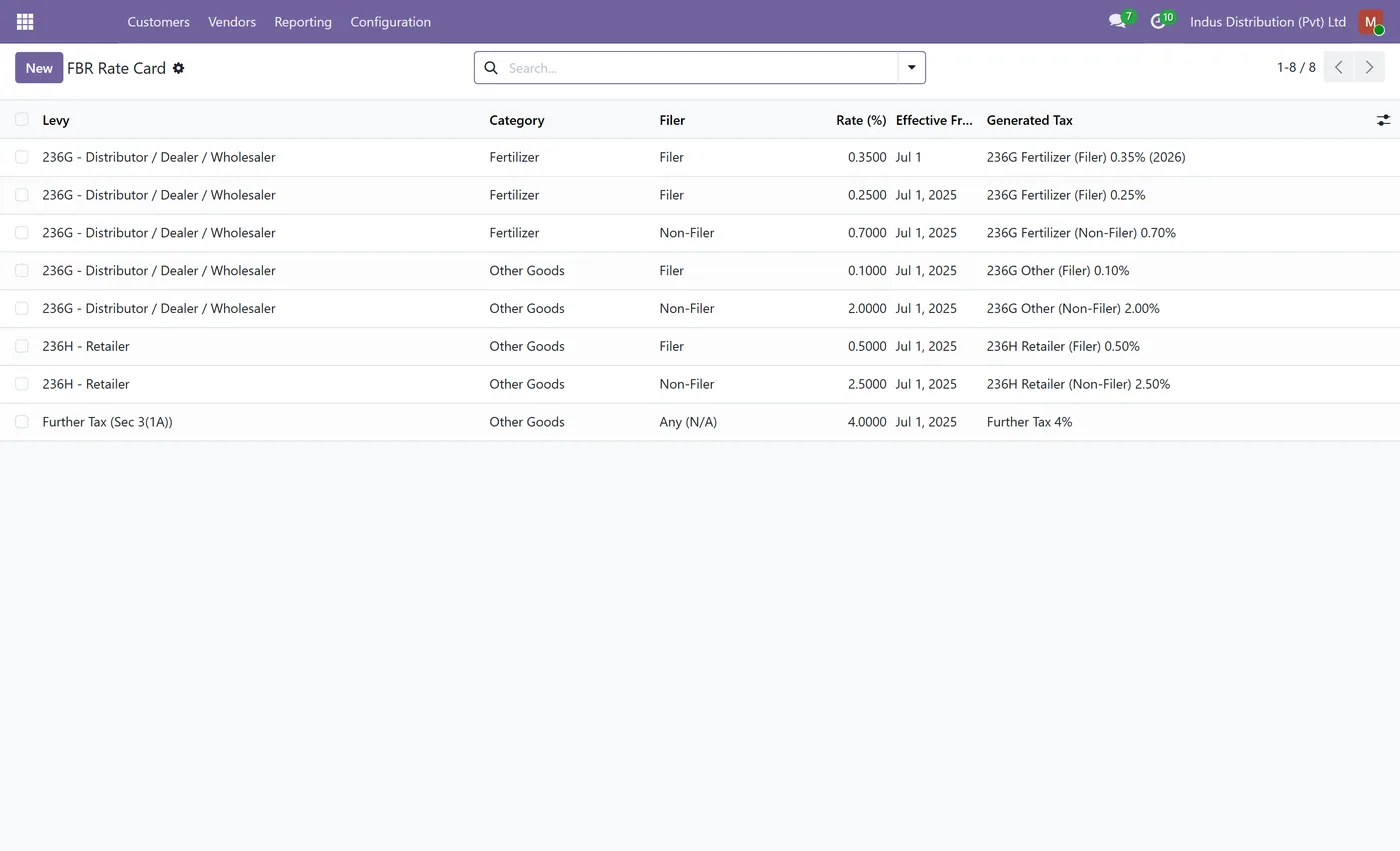The image size is (1400, 851).
Task: Open the Configuration menu
Action: (390, 21)
